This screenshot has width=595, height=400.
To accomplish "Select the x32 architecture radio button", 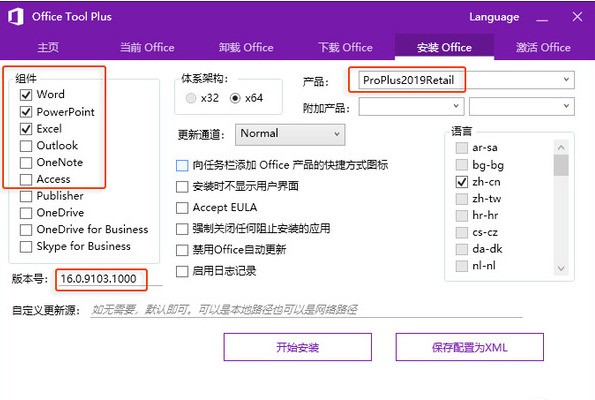I will tap(191, 98).
